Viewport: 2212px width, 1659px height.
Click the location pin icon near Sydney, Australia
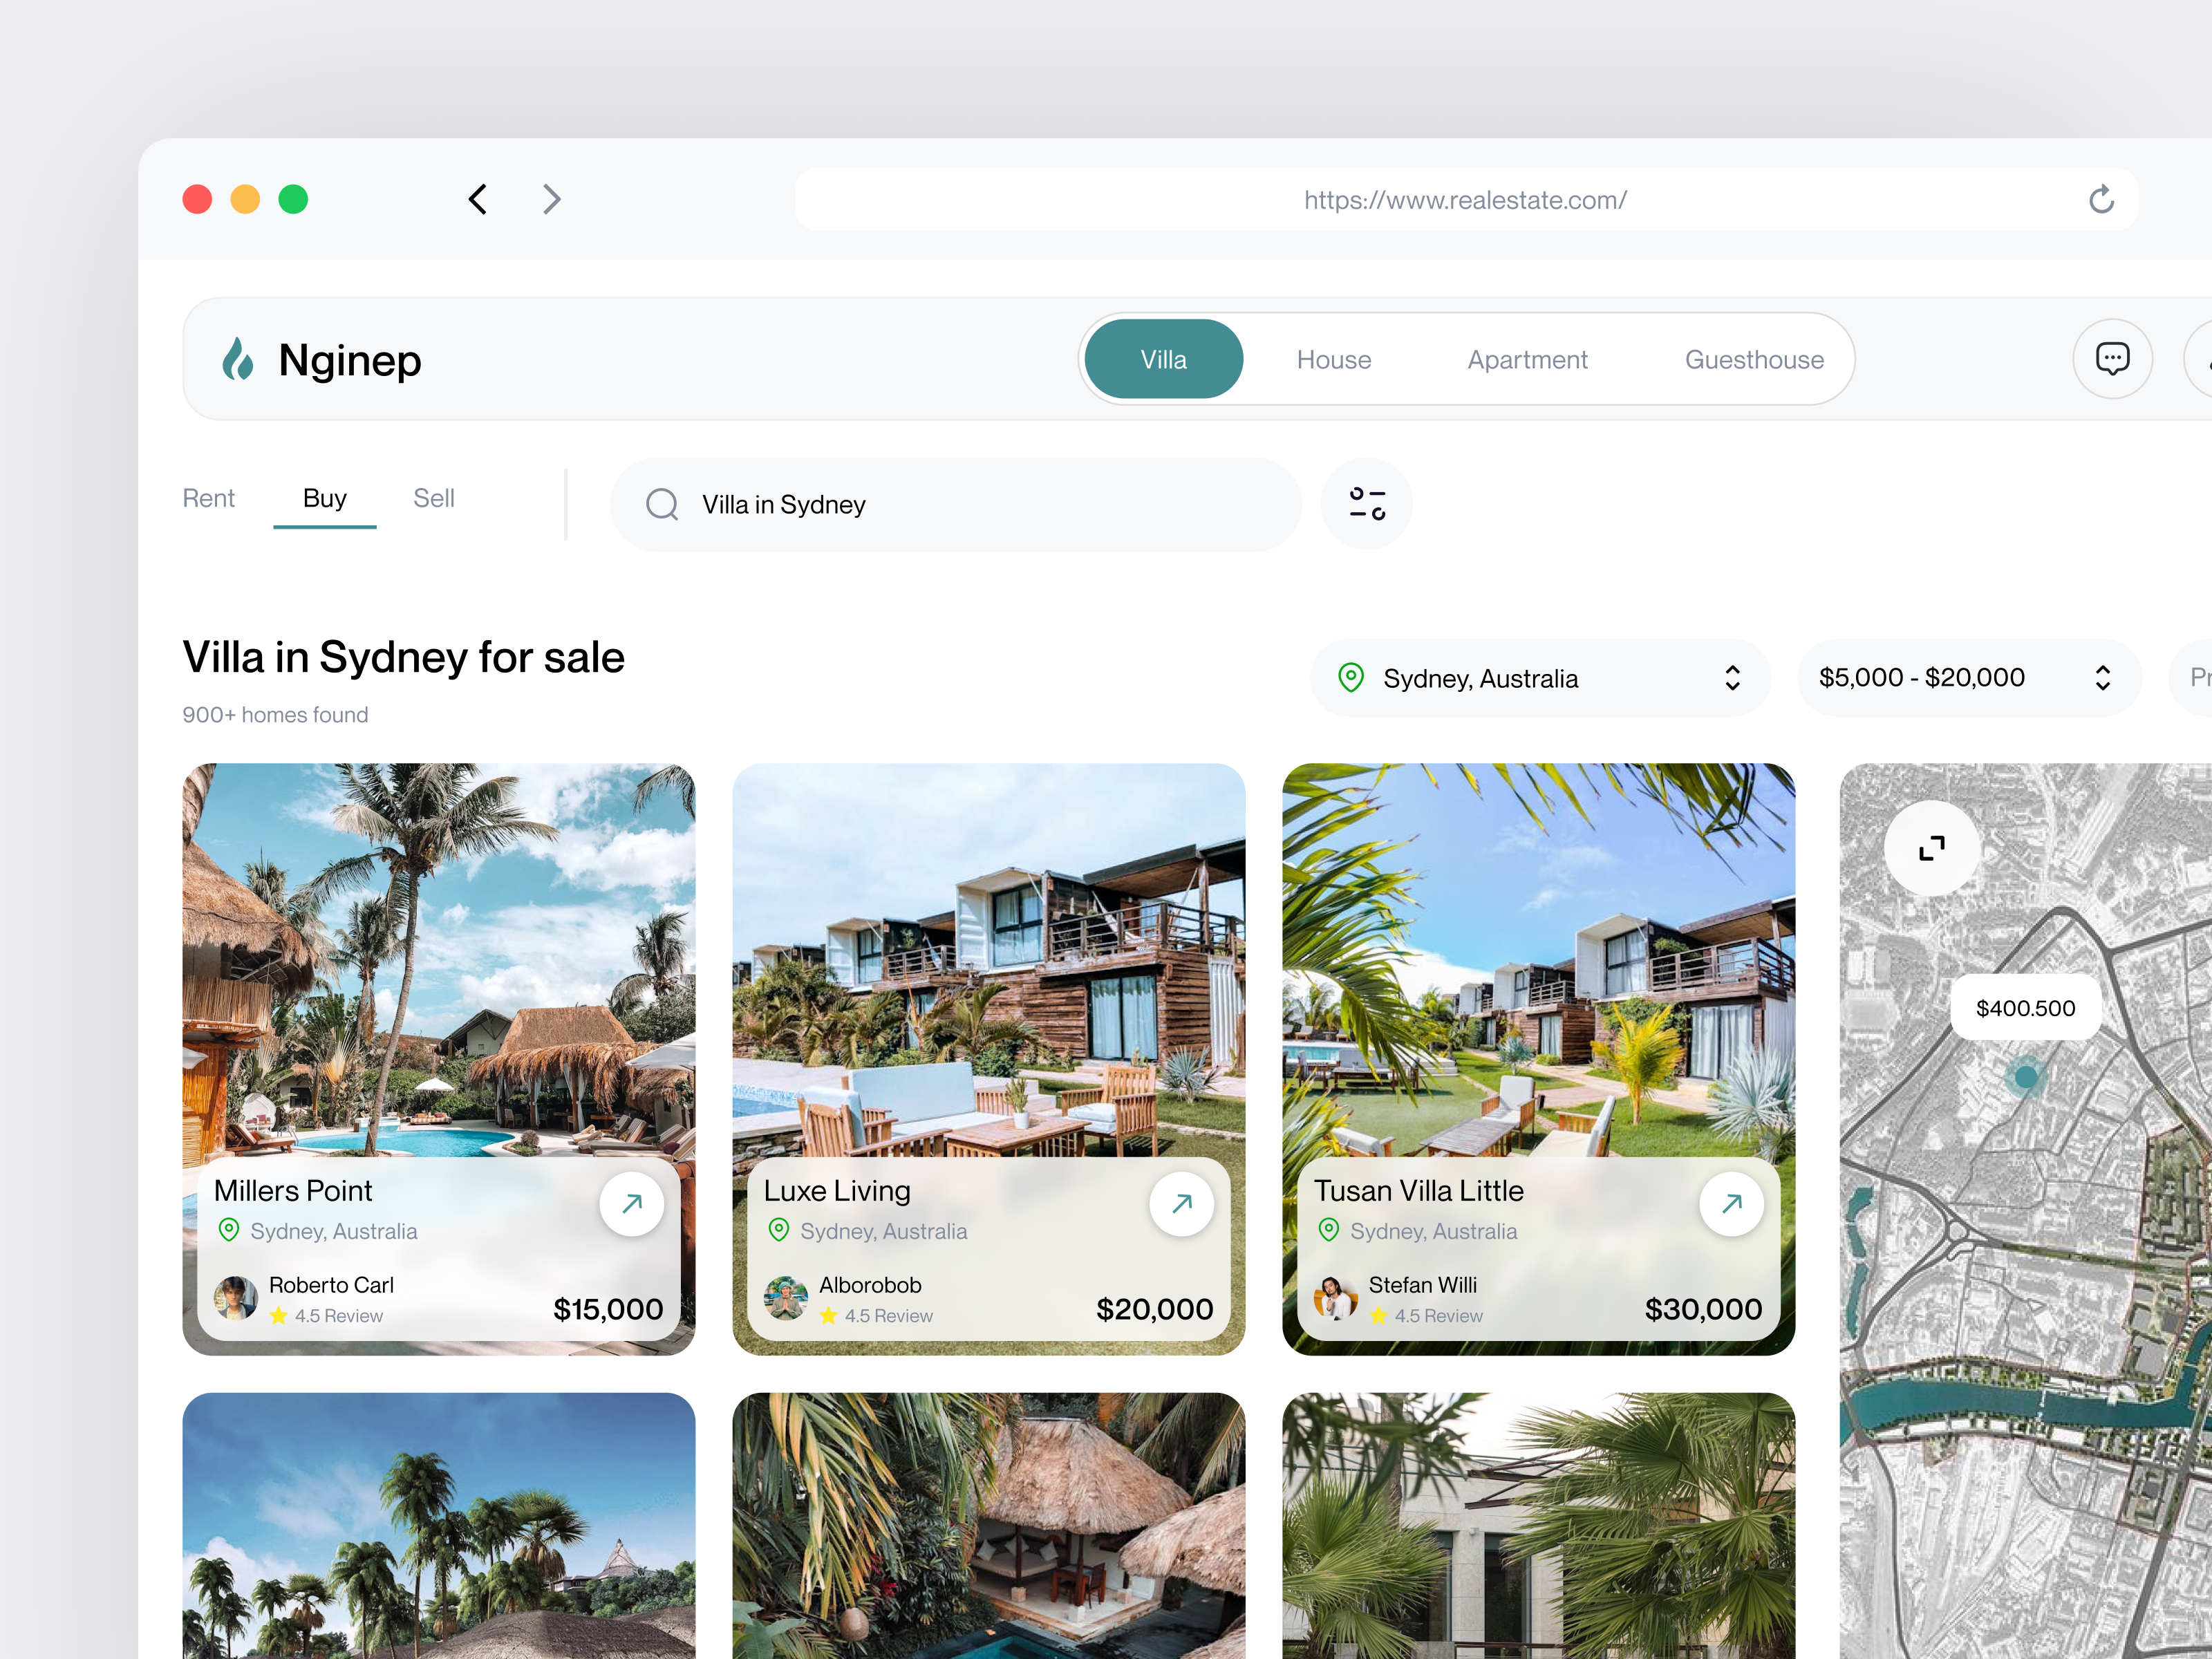(1352, 678)
